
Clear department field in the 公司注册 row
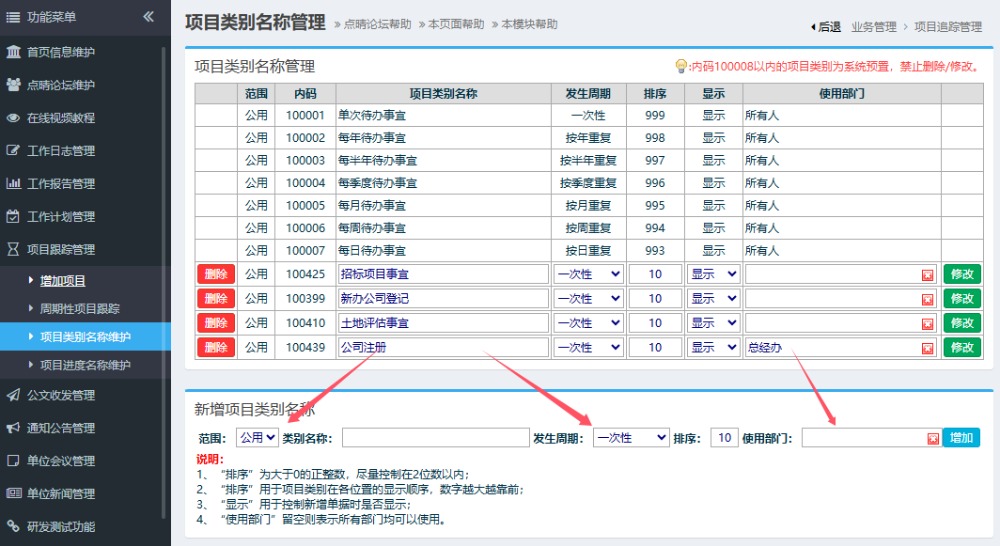coord(927,348)
